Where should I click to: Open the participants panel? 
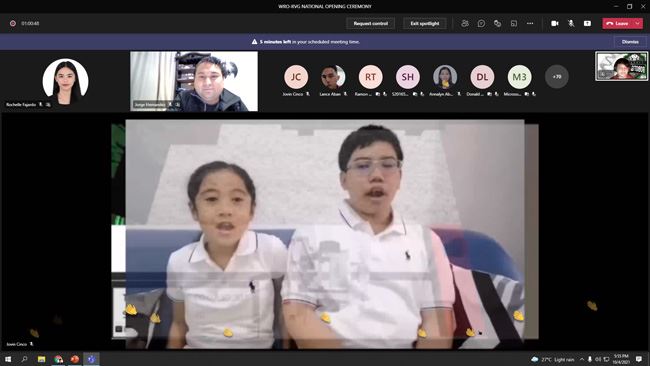click(465, 24)
